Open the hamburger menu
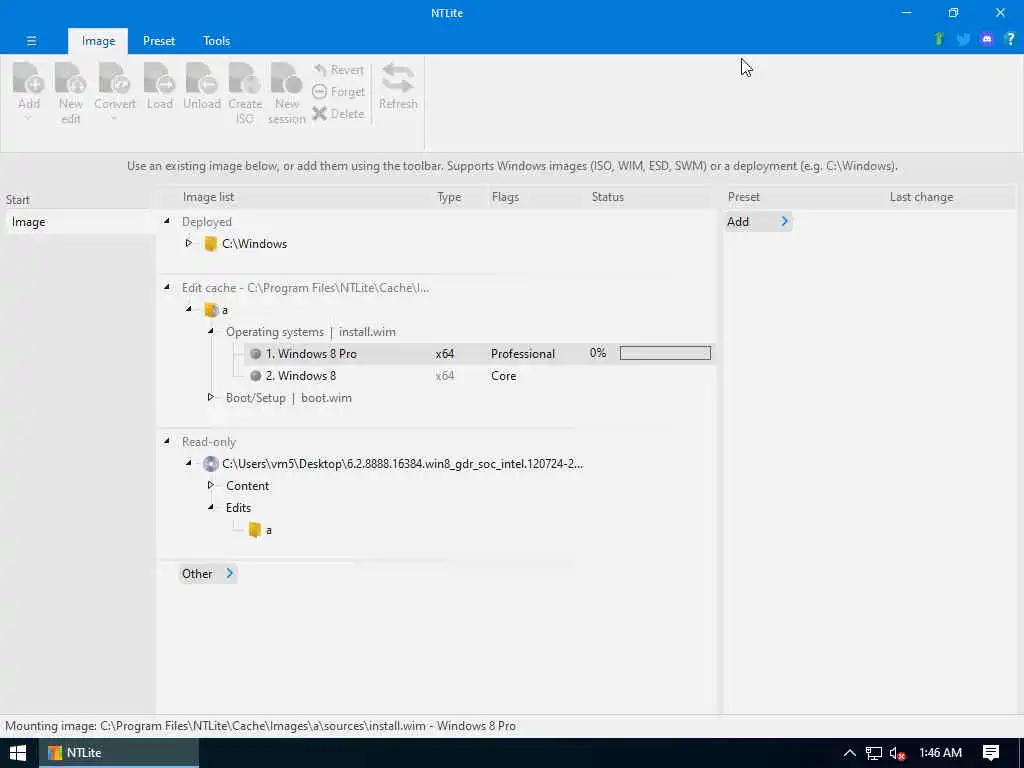 31,40
